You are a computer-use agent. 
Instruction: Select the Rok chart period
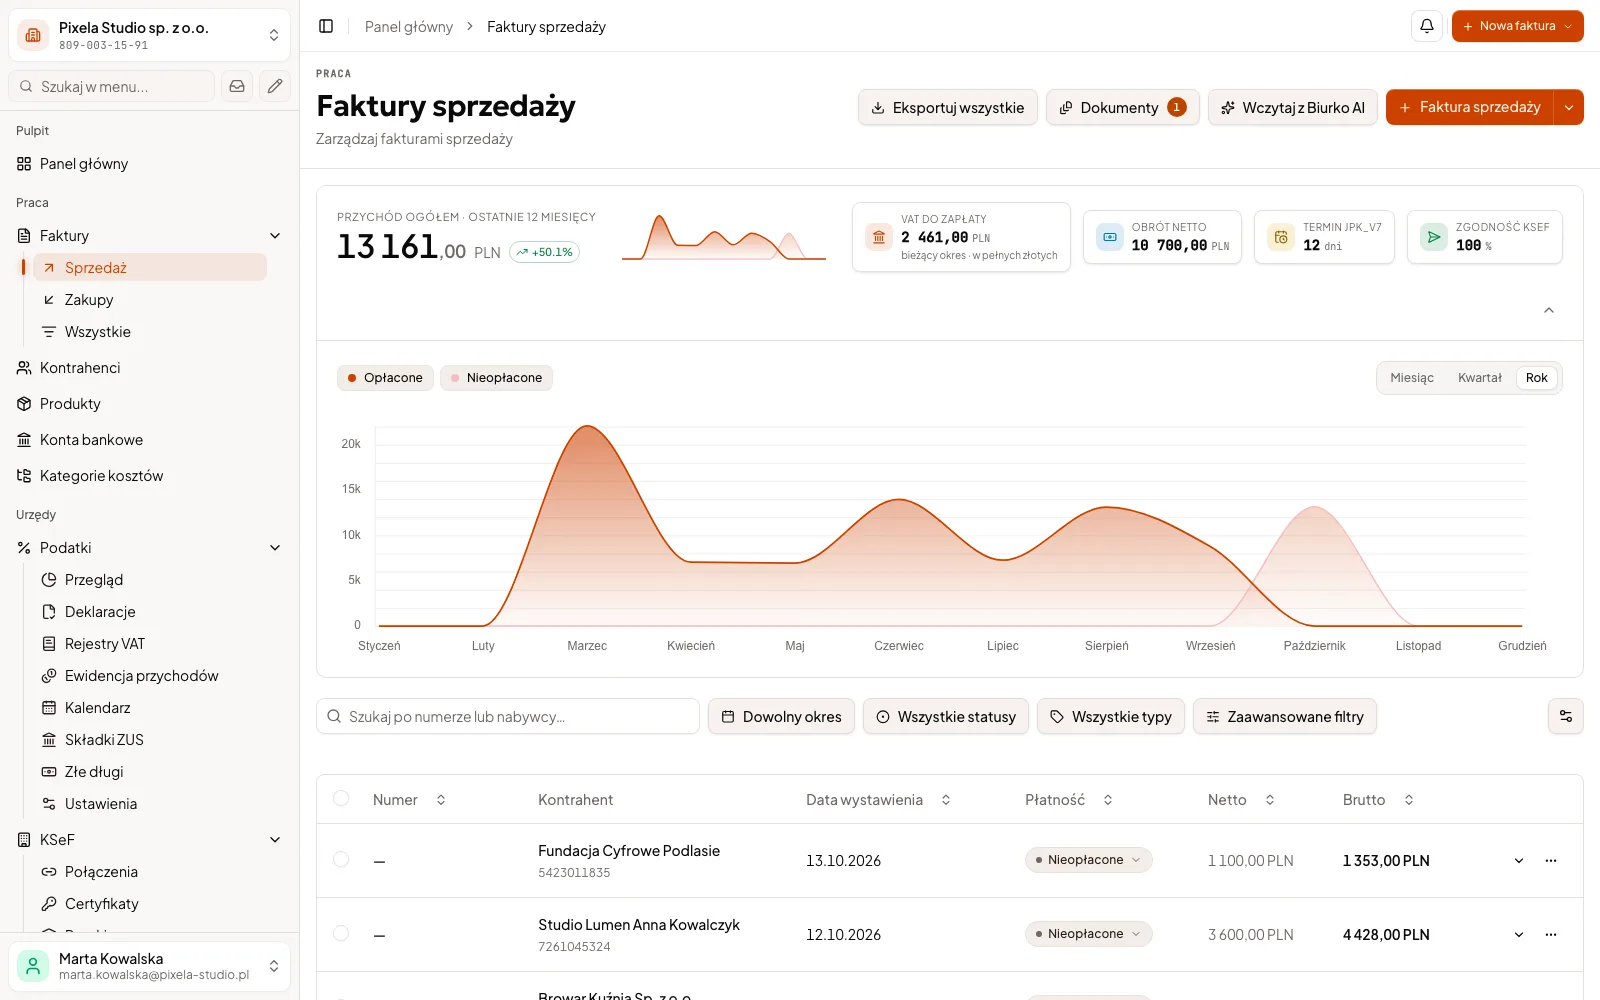(1537, 378)
